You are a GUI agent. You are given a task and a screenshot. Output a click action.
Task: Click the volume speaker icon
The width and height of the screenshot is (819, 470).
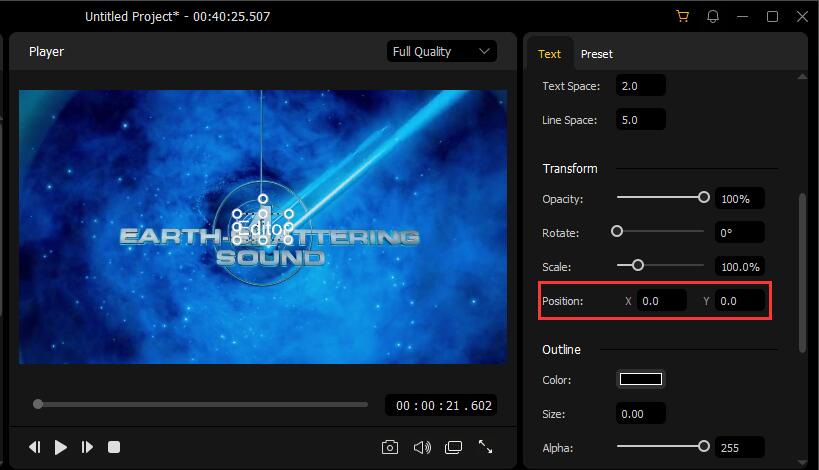click(x=422, y=447)
